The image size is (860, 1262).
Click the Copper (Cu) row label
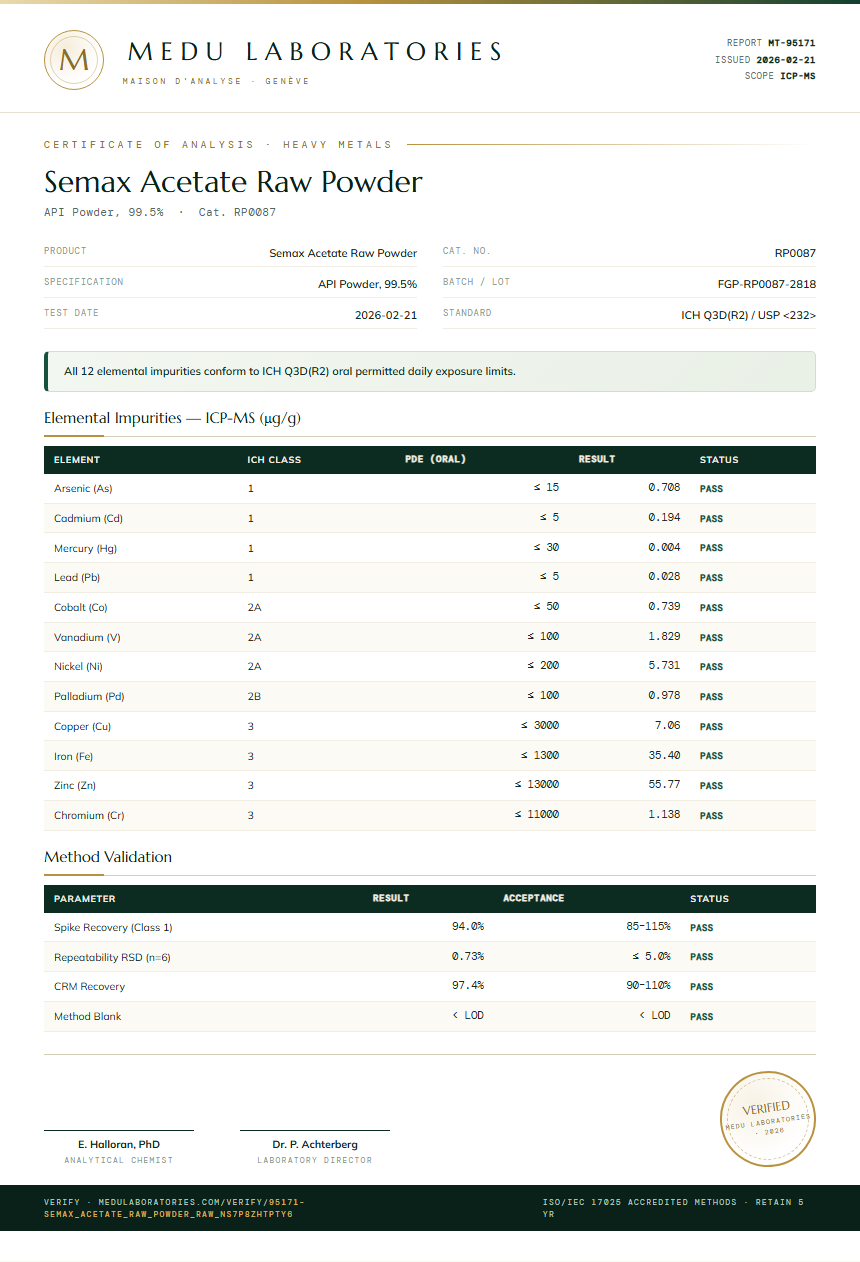(82, 726)
